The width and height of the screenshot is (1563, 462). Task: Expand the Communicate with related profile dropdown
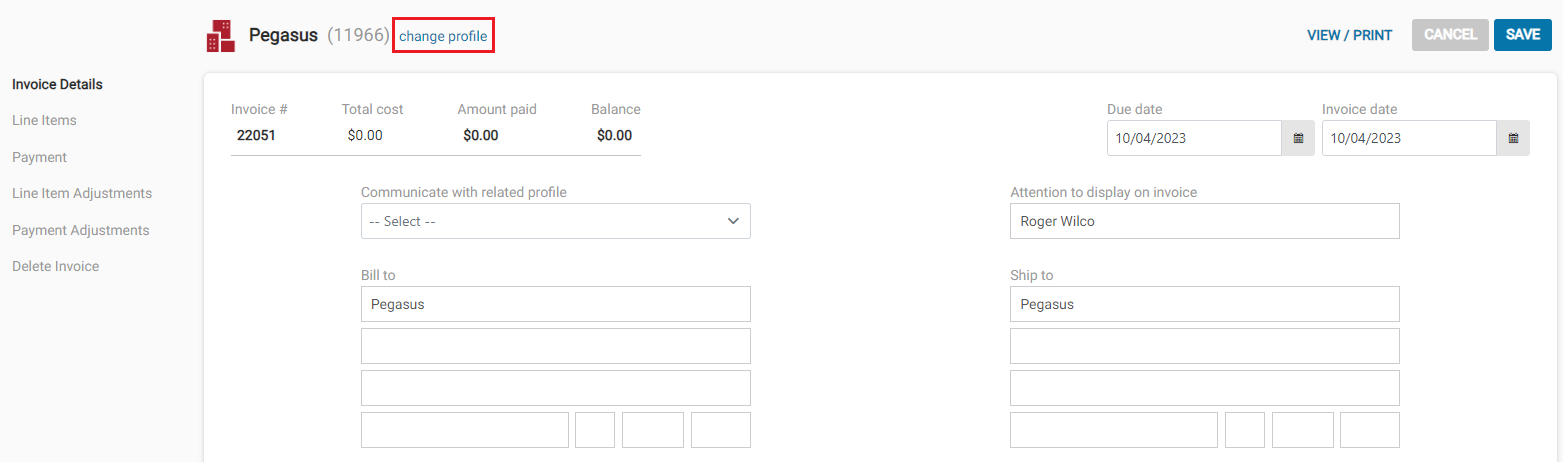tap(555, 221)
